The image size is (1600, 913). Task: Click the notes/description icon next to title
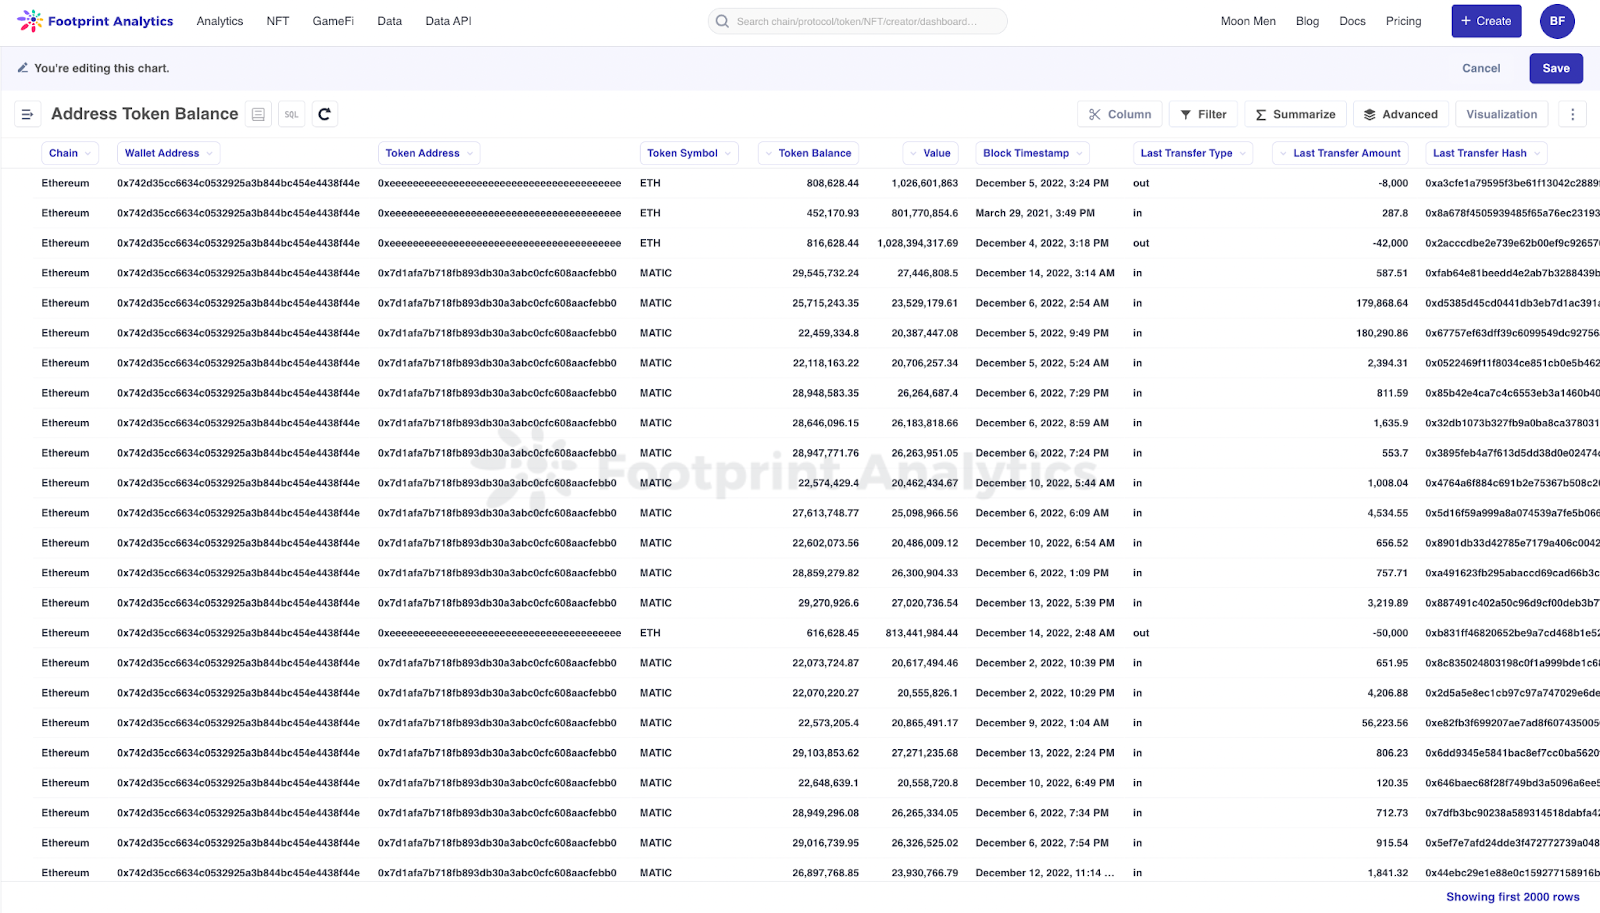[x=258, y=113]
